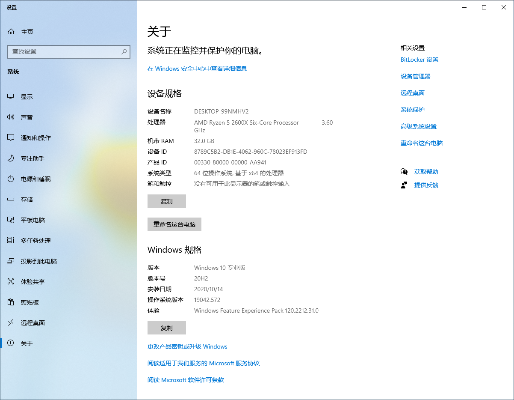This screenshot has height=400, width=514.
Task: Click the search magnifier icon in 查找设置
Action: [x=124, y=52]
